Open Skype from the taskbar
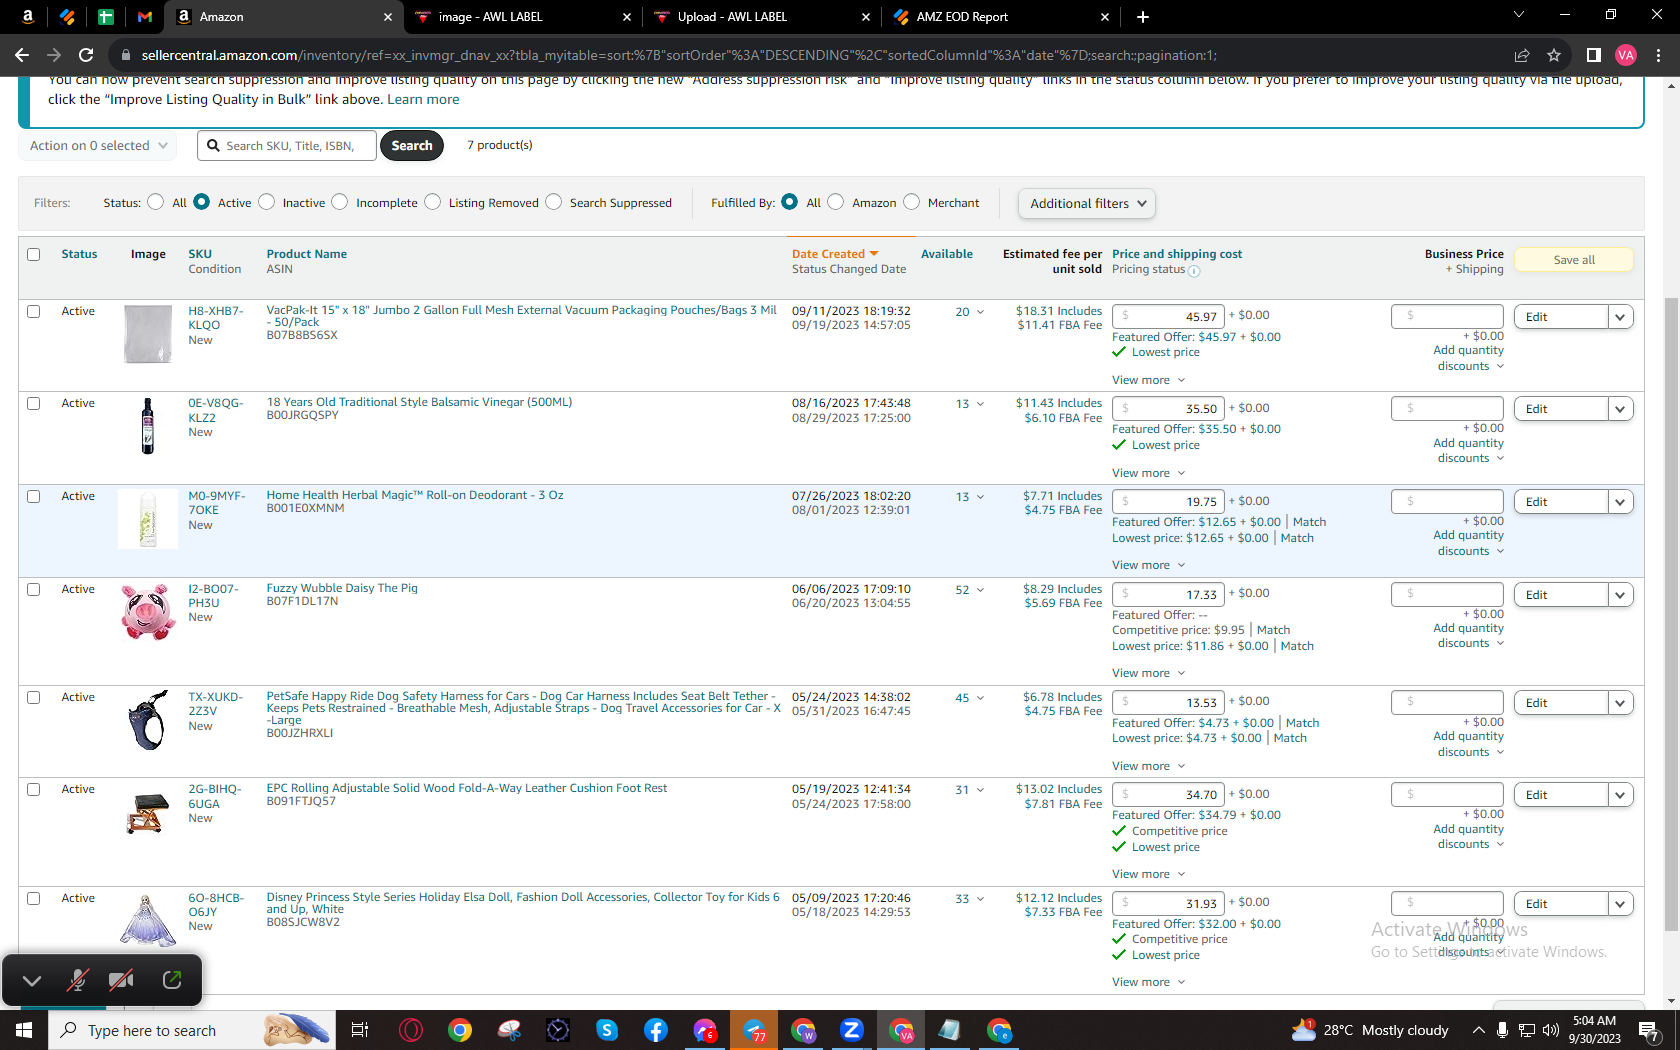Screen dimensions: 1680x1050 pos(607,1030)
